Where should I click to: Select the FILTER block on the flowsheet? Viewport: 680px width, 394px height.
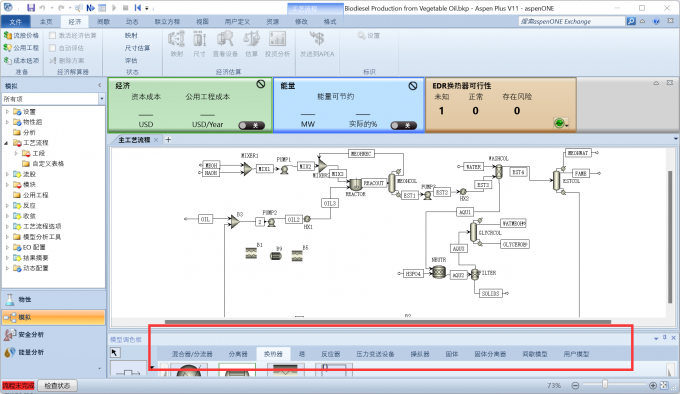click(475, 274)
